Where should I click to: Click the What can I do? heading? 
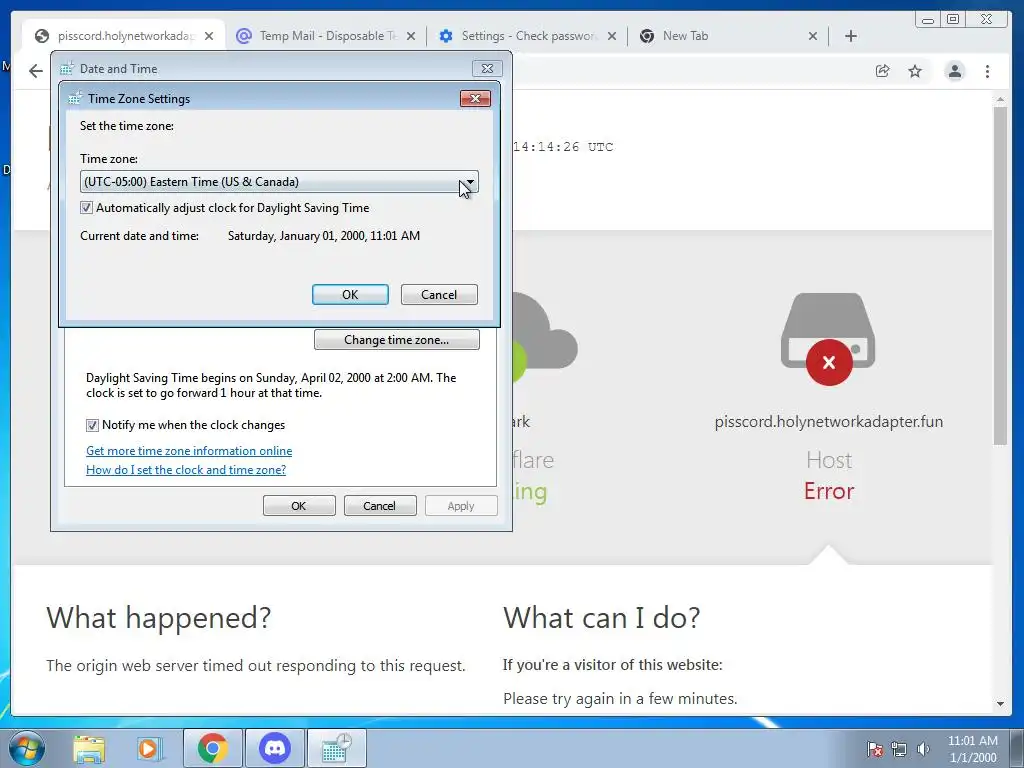(601, 618)
